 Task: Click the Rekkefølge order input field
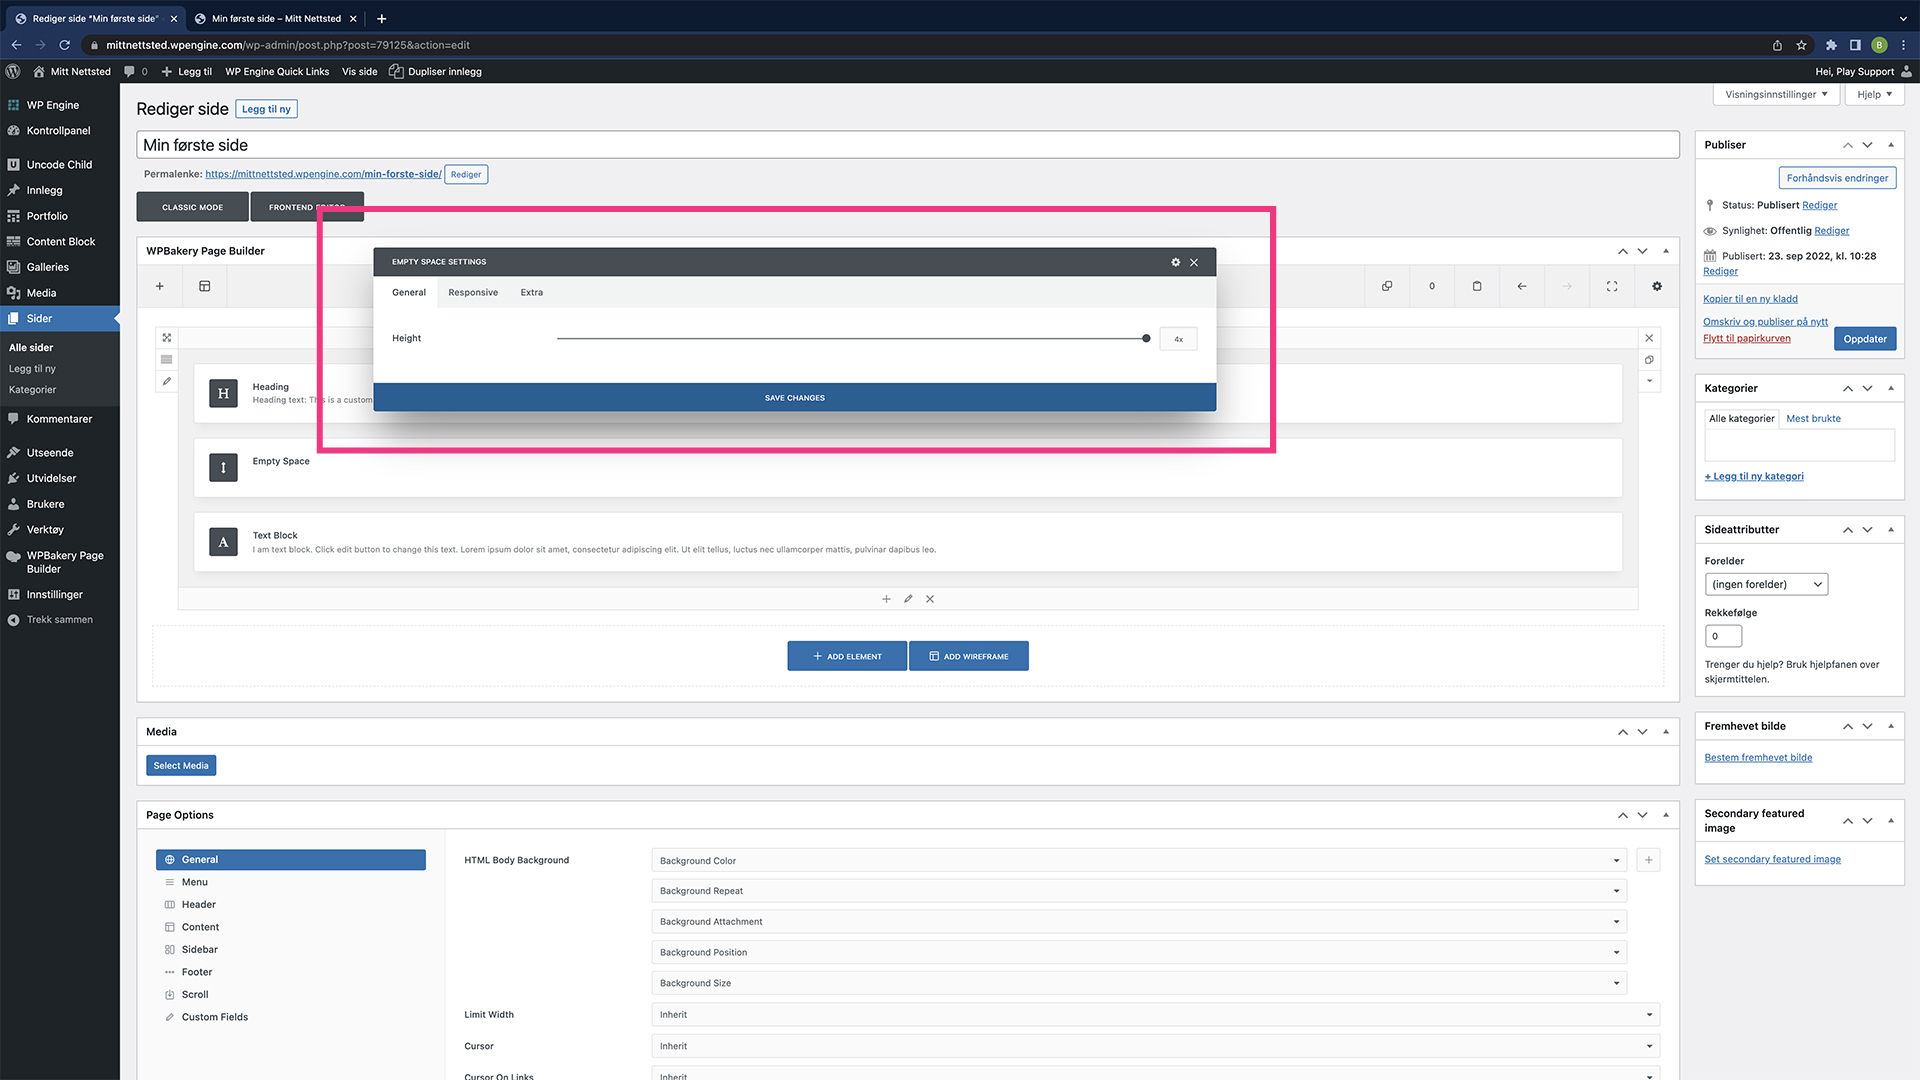click(x=1723, y=636)
